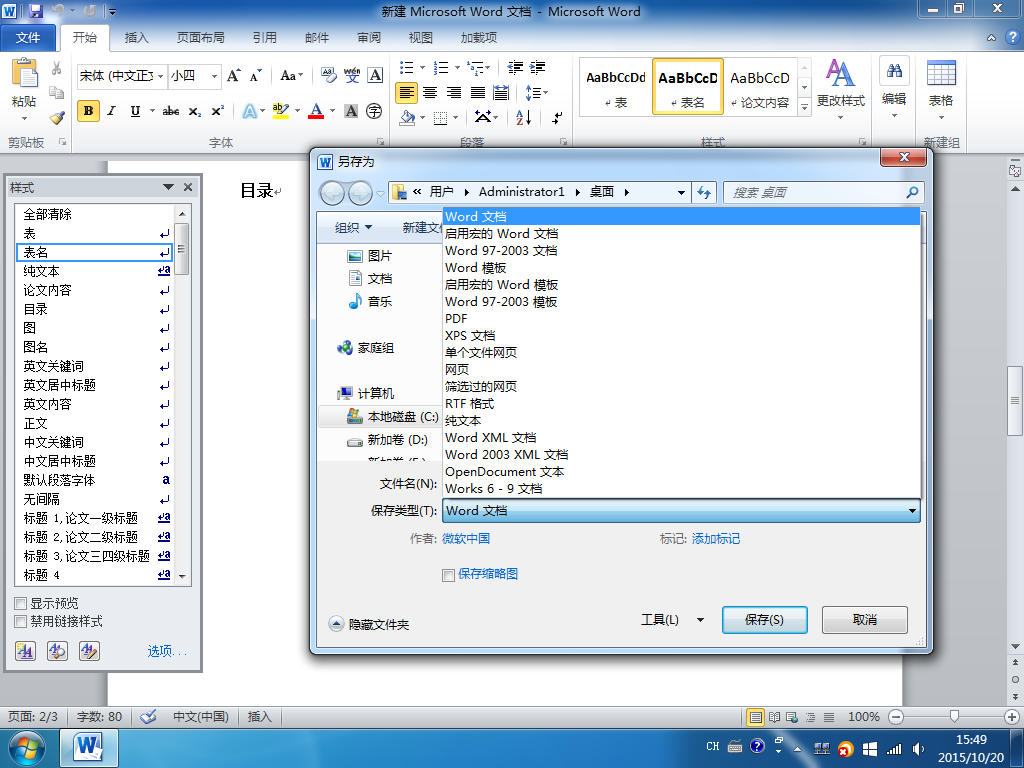This screenshot has height=768, width=1024.
Task: Open the Organize dropdown
Action: coord(353,227)
